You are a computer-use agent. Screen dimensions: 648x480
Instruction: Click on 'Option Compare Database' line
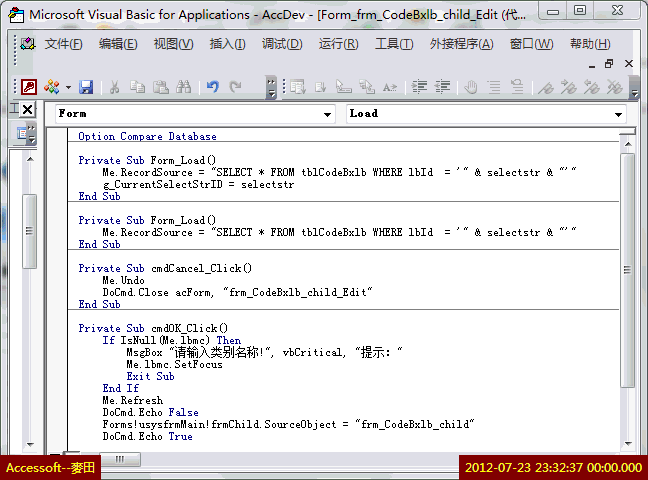(147, 136)
